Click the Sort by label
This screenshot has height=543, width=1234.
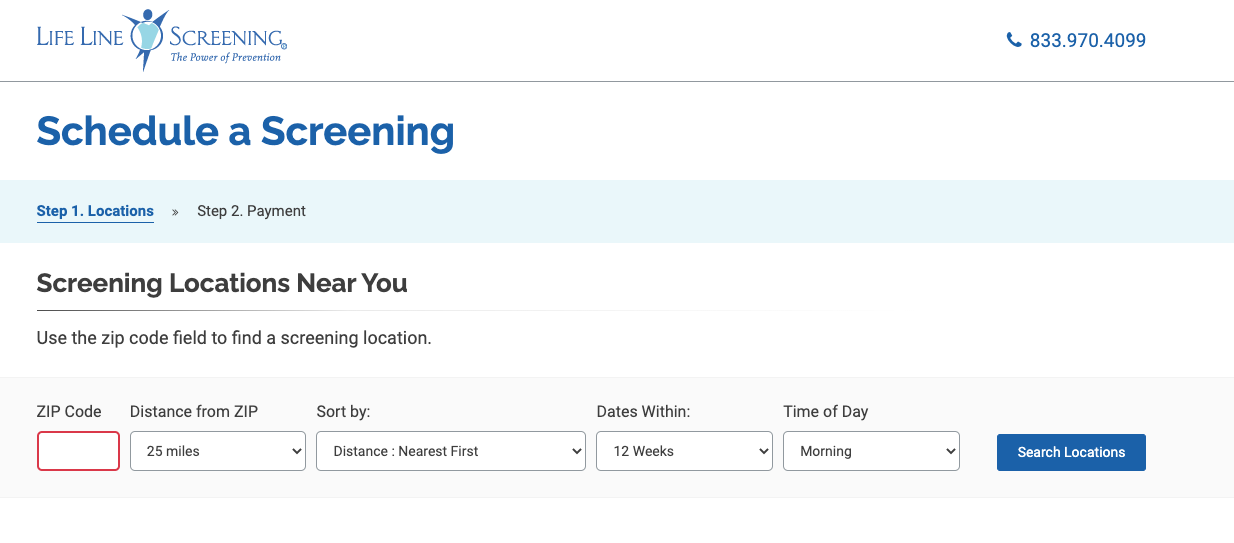(x=343, y=411)
